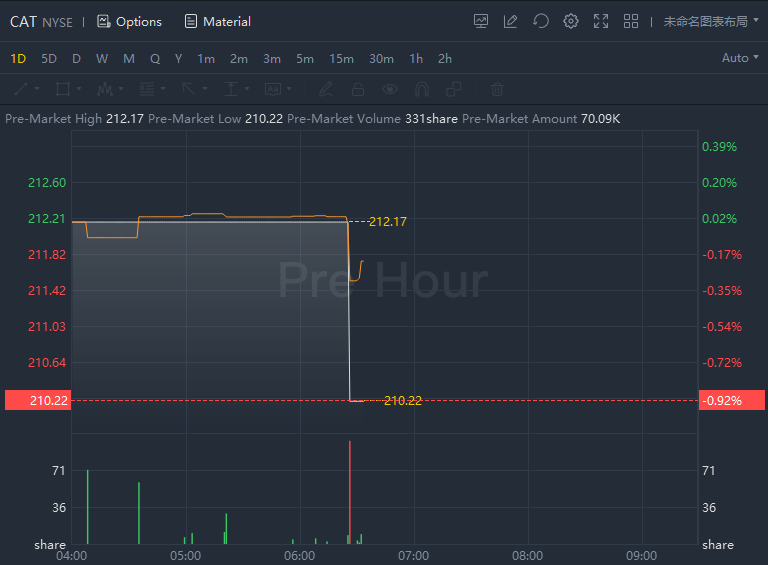Expand the Auto scale dropdown
This screenshot has width=768, height=565.
(740, 58)
